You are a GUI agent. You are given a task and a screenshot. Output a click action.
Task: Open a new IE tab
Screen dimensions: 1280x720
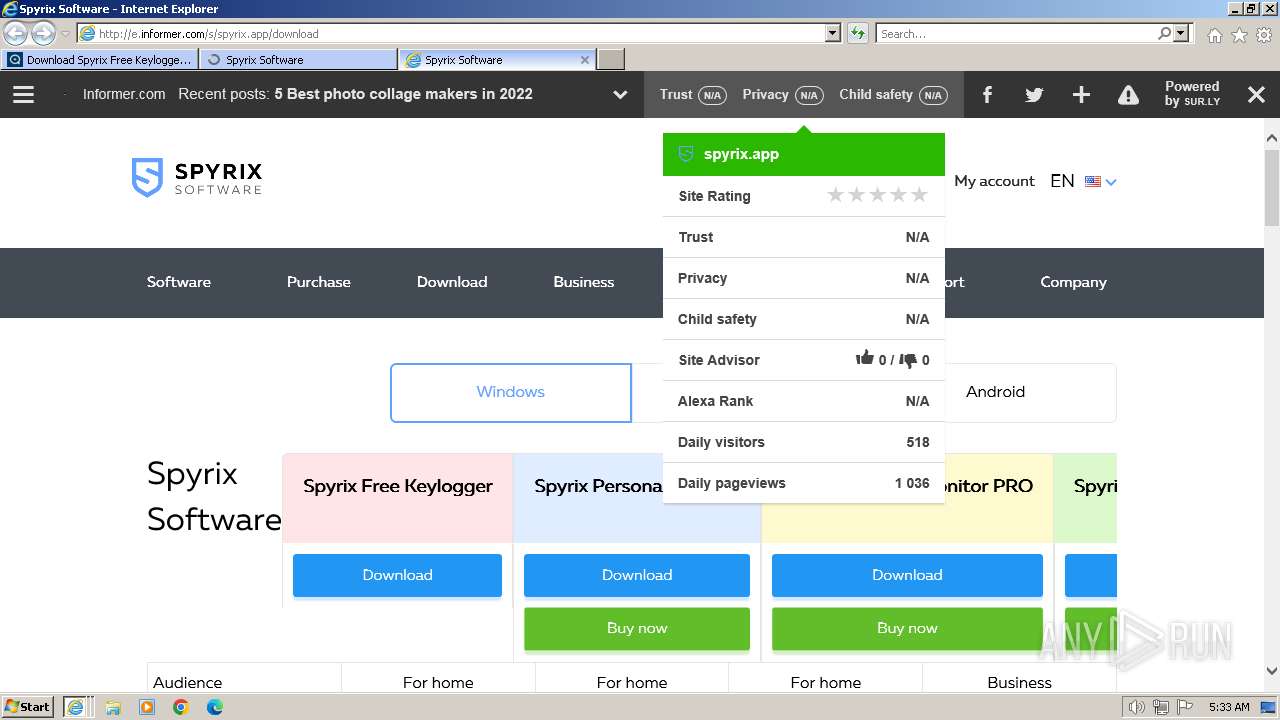coord(611,60)
